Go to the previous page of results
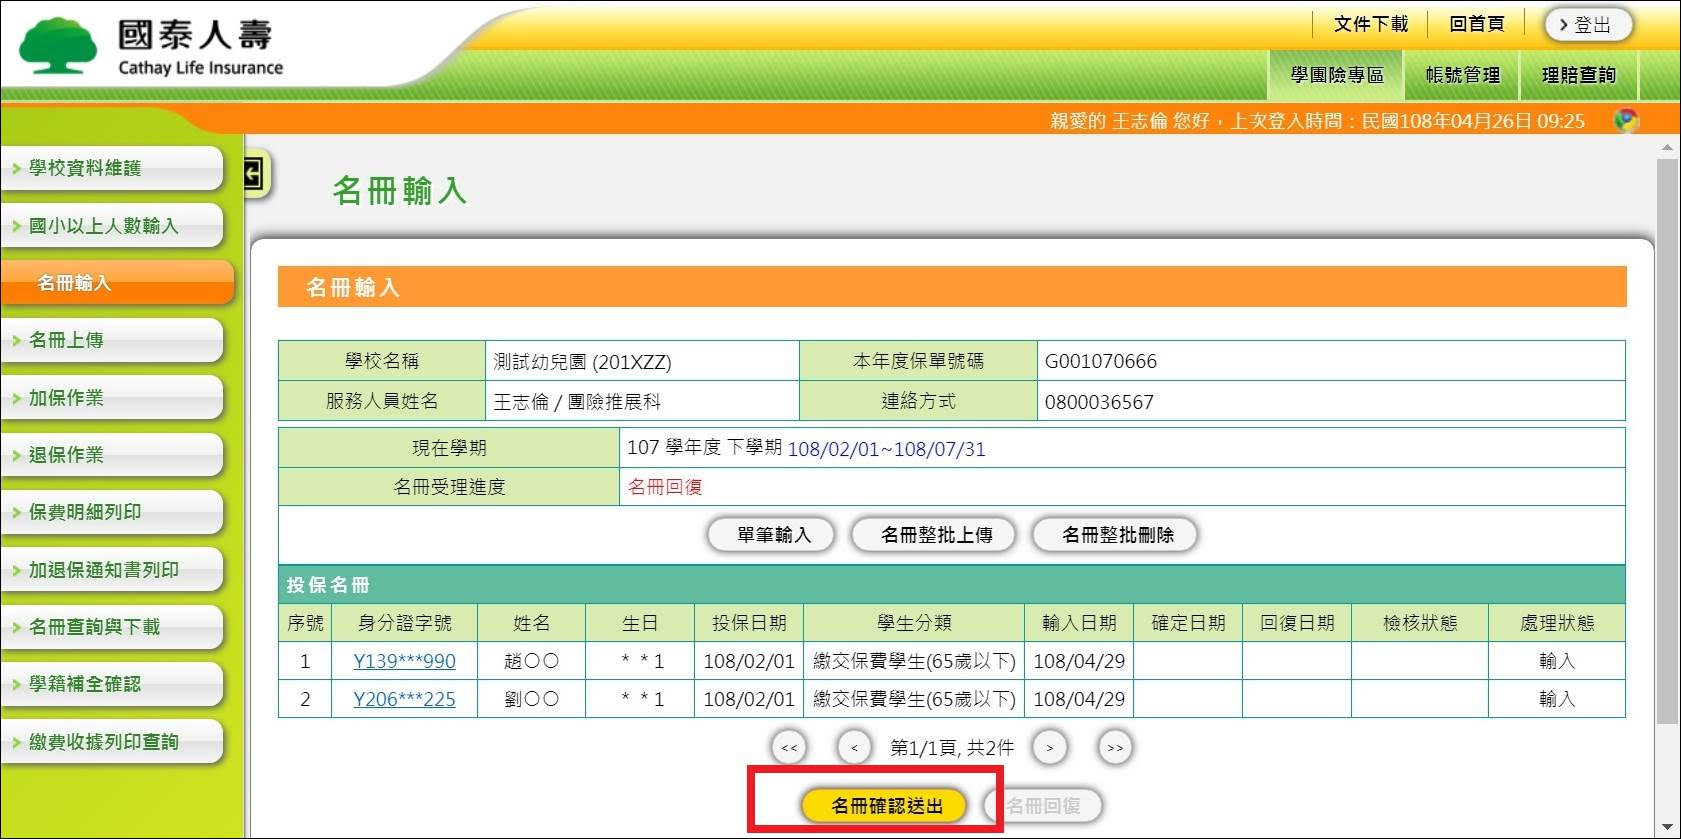 tap(854, 748)
